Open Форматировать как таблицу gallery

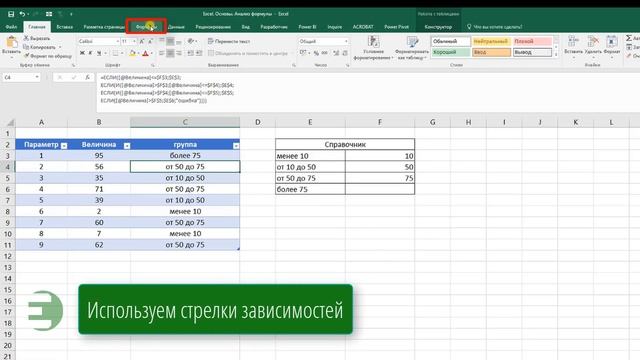tap(412, 48)
